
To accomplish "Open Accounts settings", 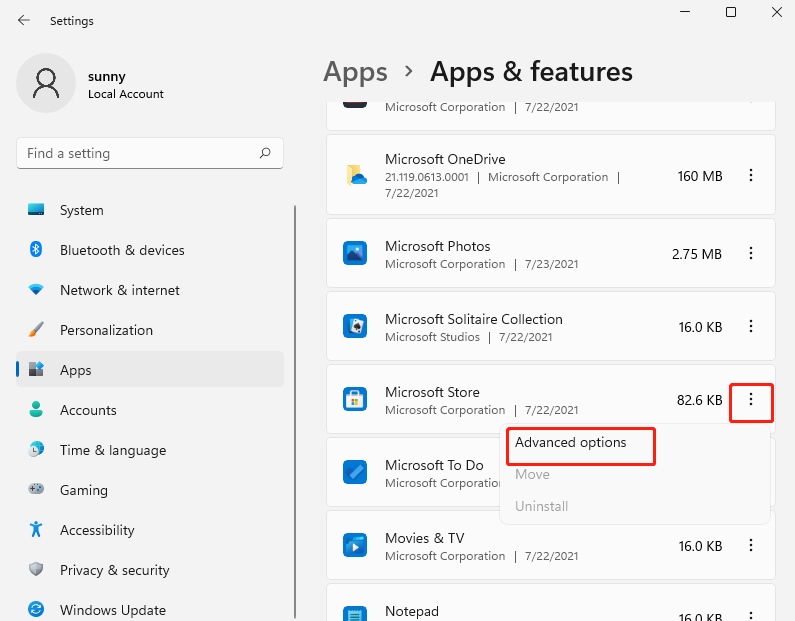I will pos(150,410).
